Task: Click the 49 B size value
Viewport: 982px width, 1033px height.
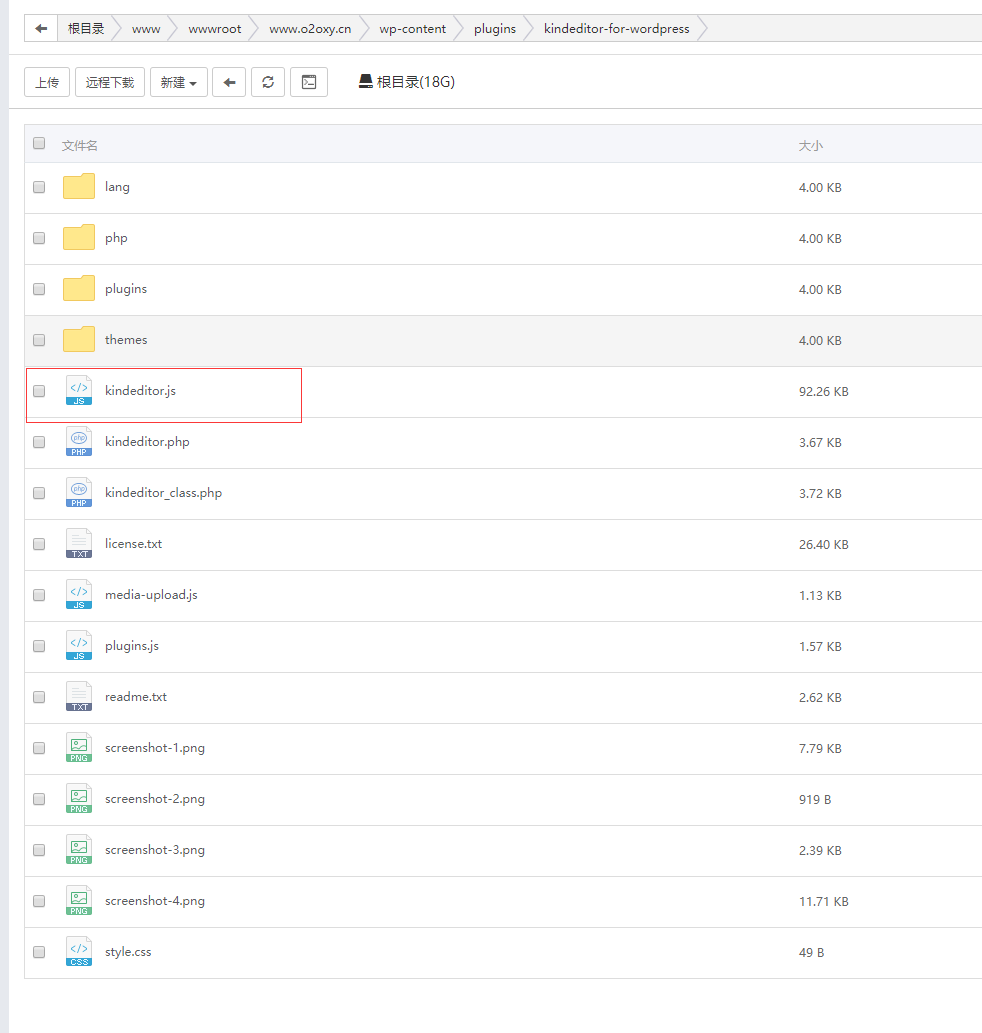Action: coord(811,953)
